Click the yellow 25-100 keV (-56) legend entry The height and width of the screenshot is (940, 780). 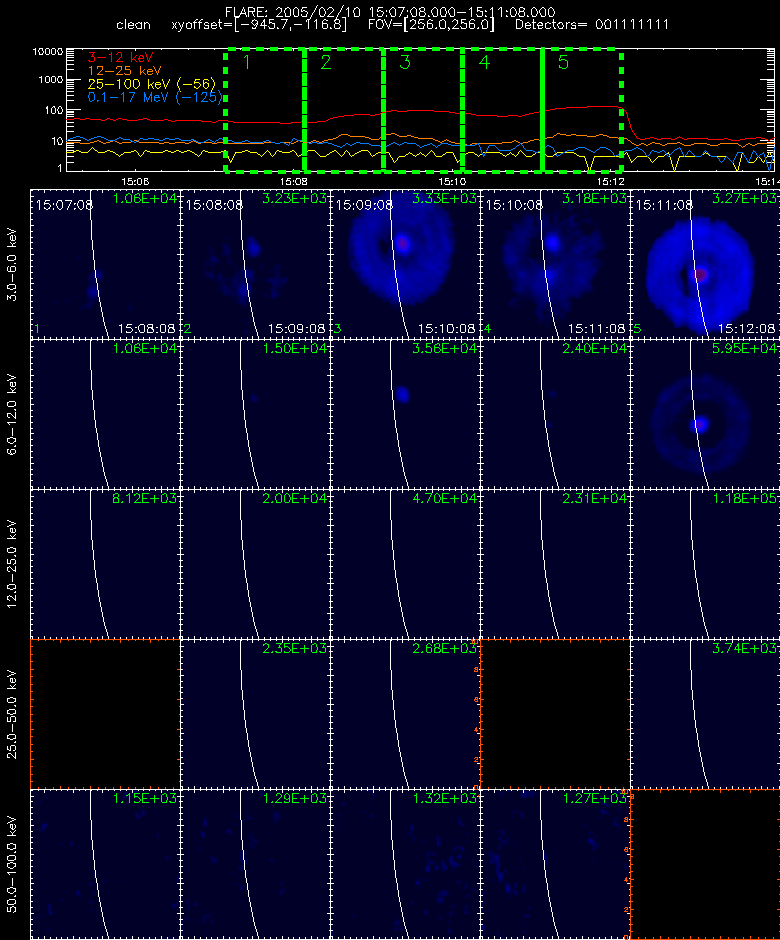152,84
